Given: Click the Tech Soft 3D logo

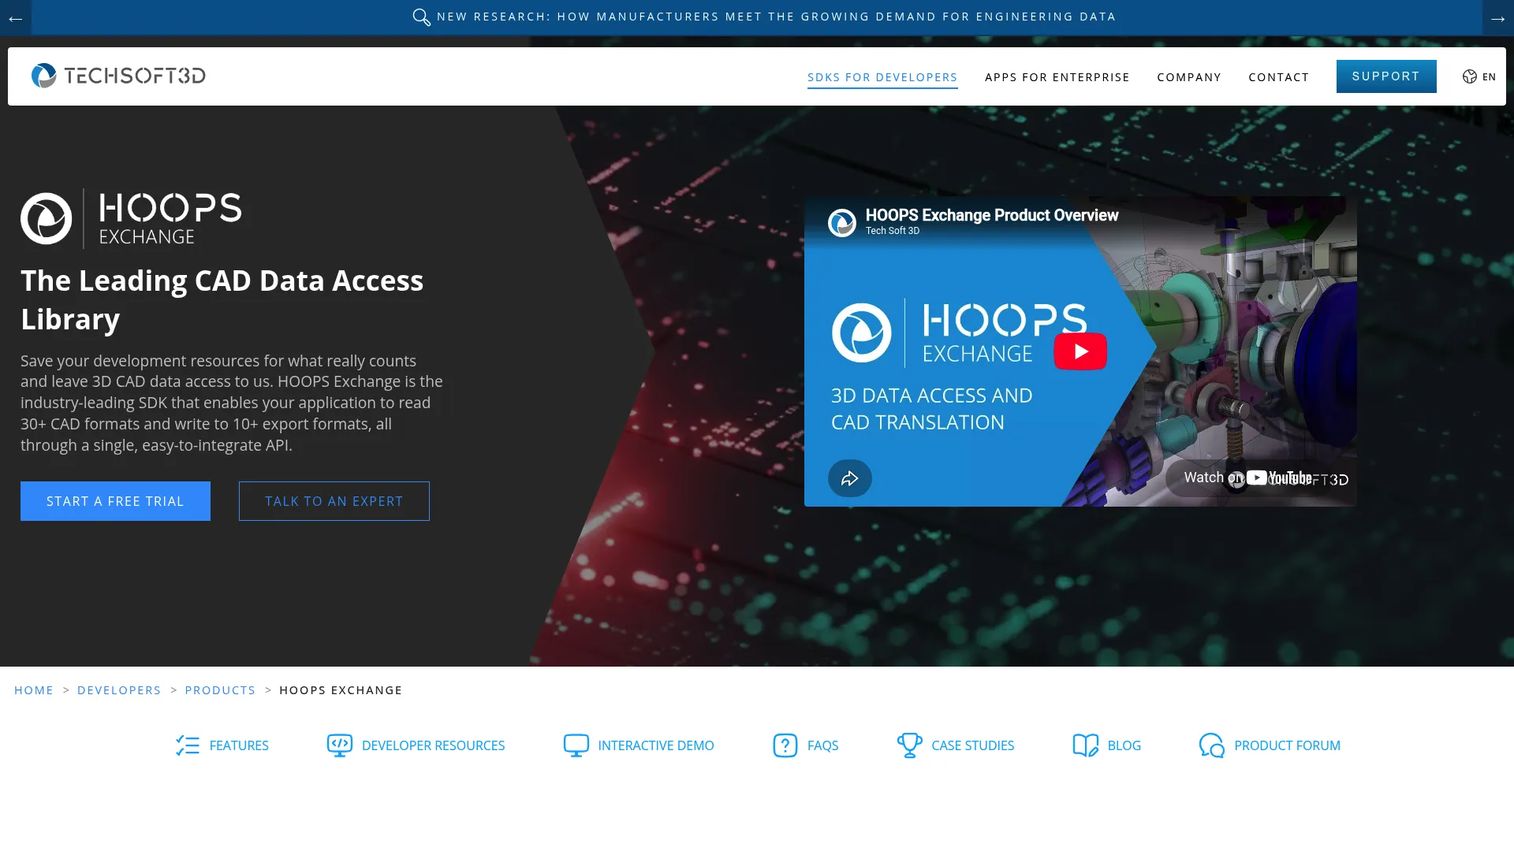Looking at the screenshot, I should 118,75.
